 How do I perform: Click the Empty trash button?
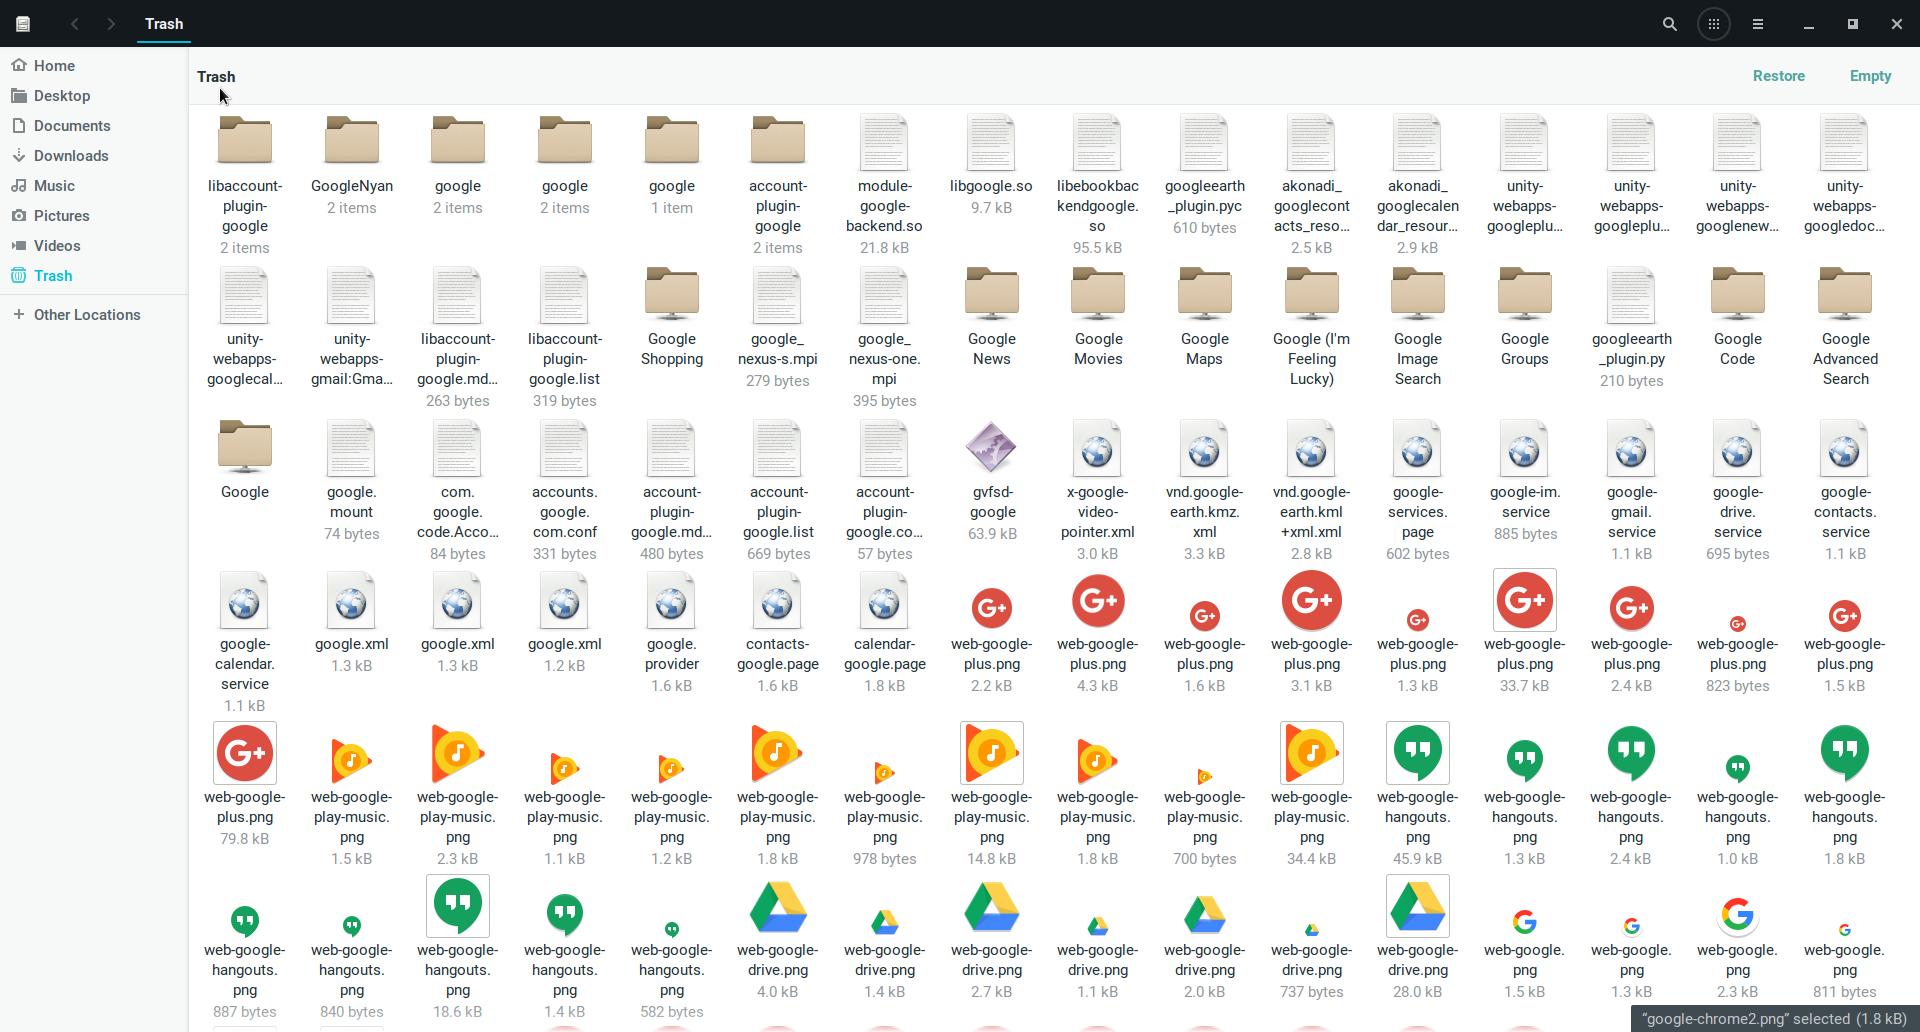1869,76
